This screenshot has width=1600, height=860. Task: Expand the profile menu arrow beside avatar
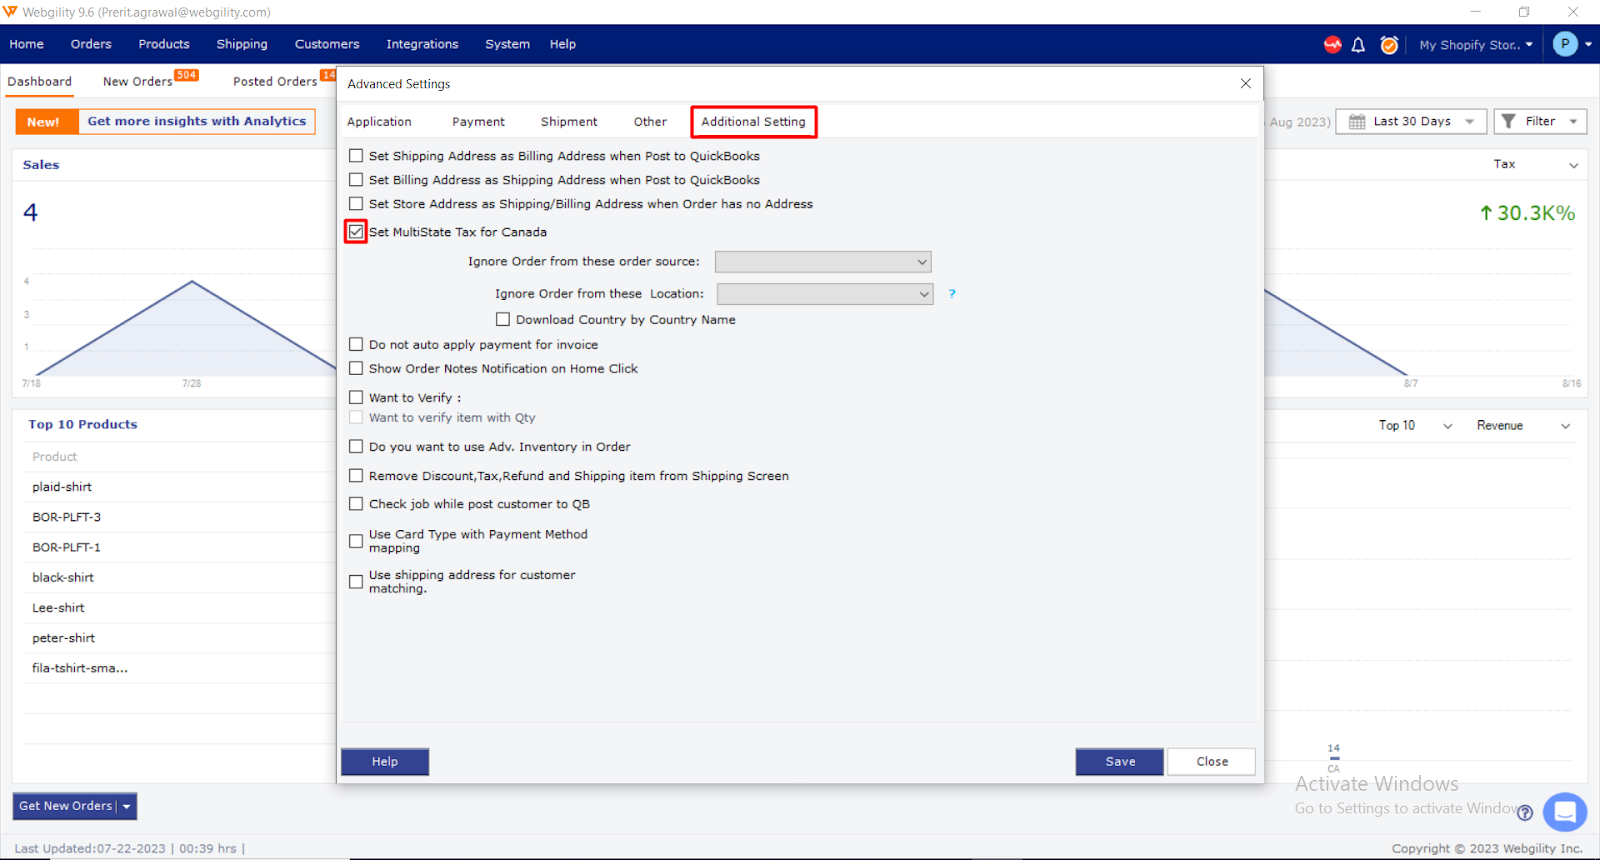click(x=1588, y=44)
